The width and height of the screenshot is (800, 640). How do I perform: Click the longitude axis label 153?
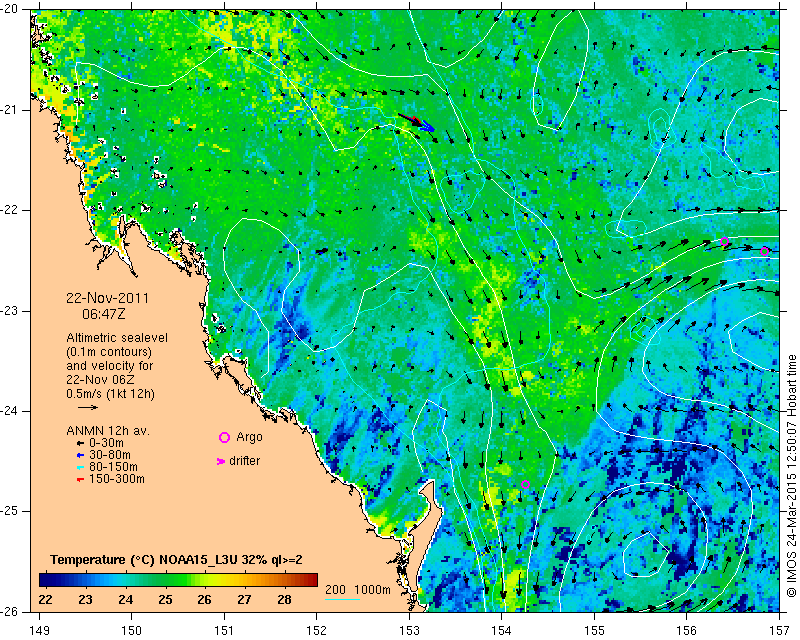point(409,631)
